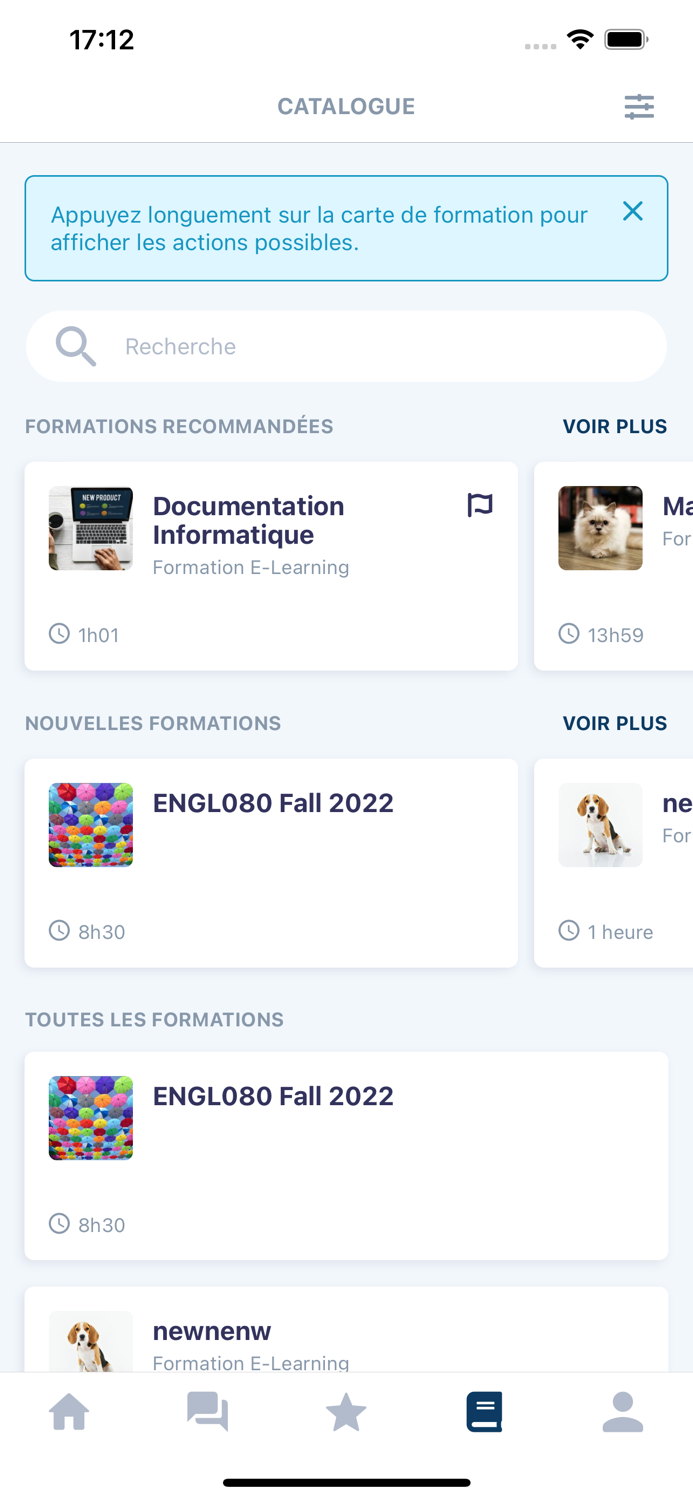Tap the catalogue book icon in bottom bar

coord(484,1412)
